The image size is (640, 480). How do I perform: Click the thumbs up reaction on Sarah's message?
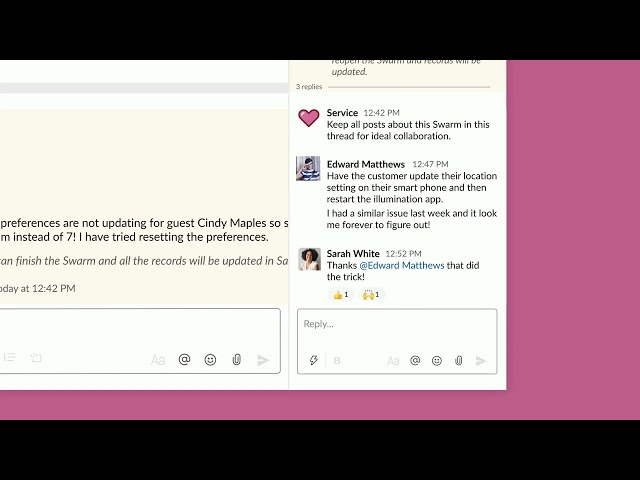pyautogui.click(x=340, y=295)
